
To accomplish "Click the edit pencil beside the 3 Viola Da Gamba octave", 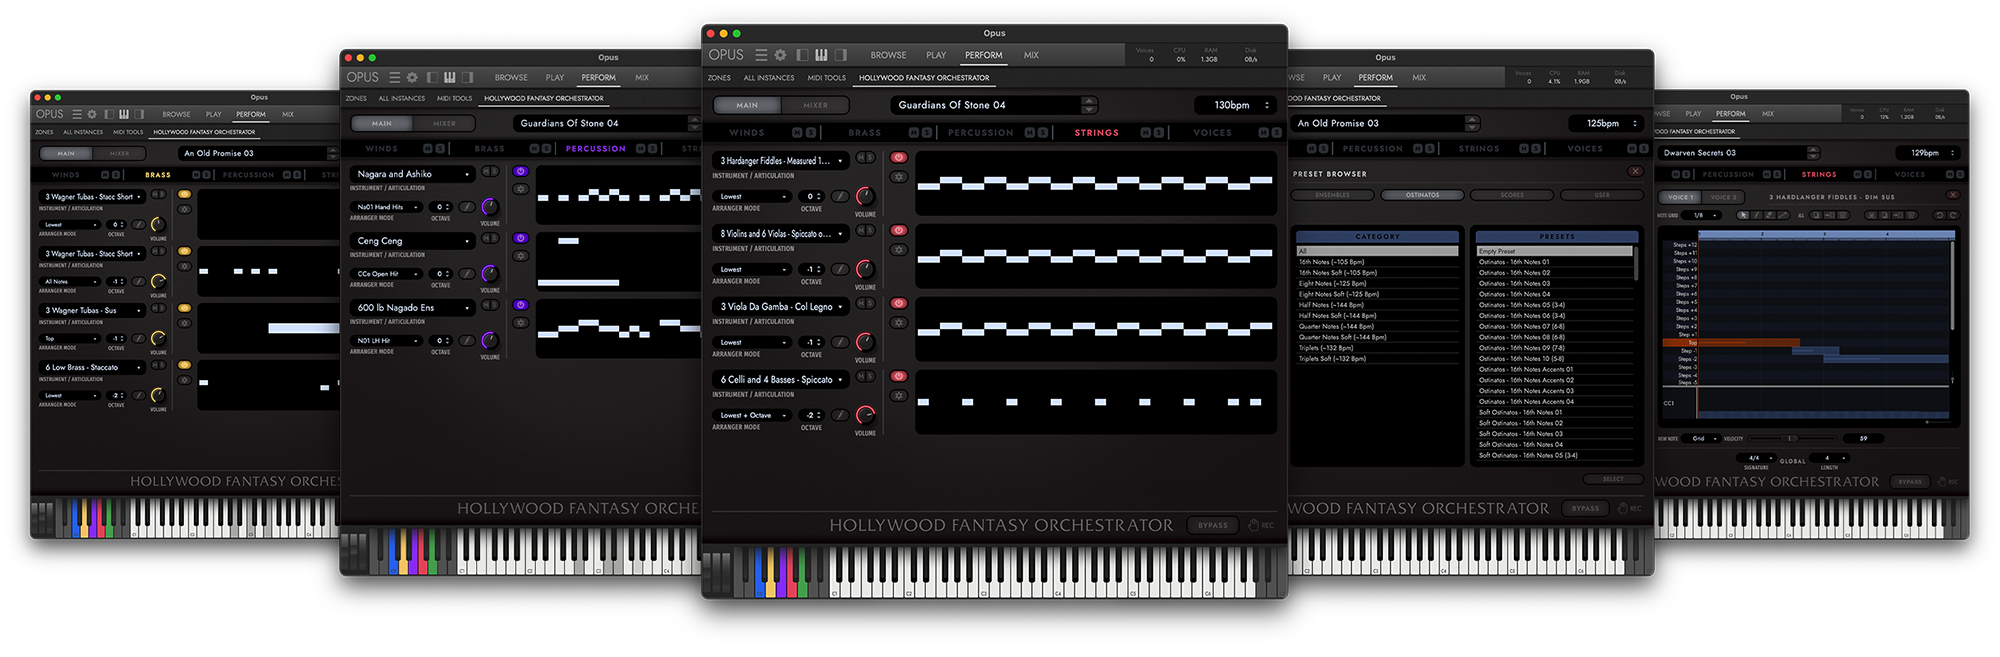I will (x=840, y=343).
